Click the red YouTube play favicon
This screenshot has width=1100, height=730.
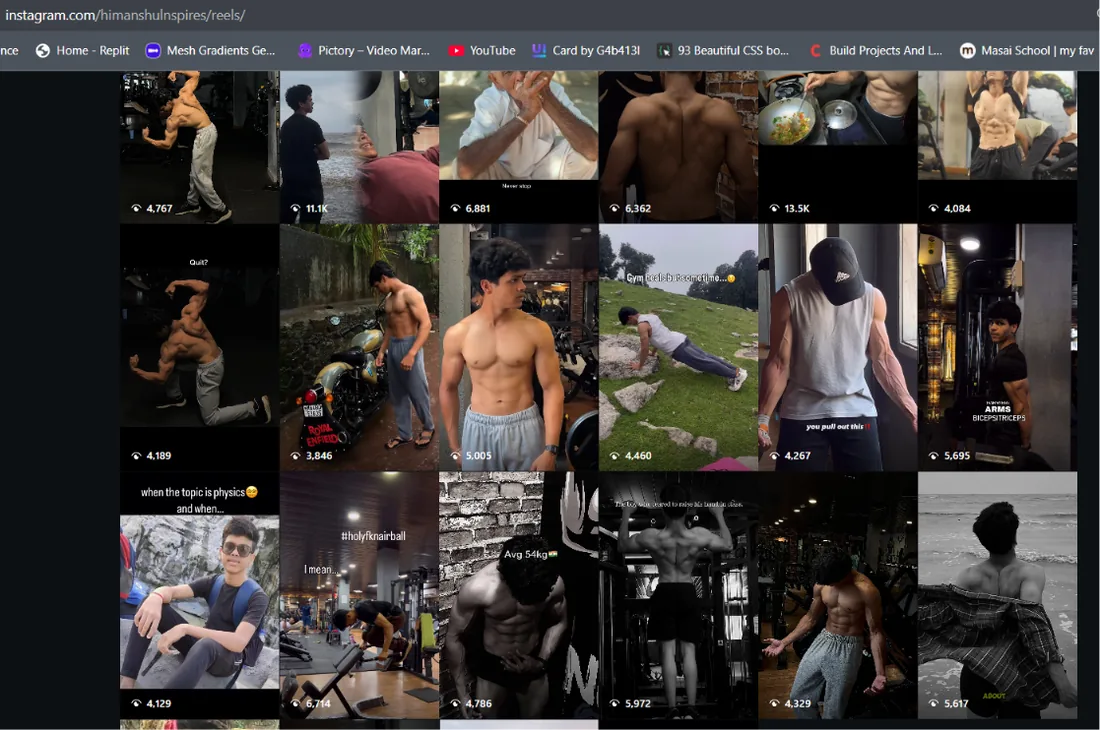(x=456, y=50)
